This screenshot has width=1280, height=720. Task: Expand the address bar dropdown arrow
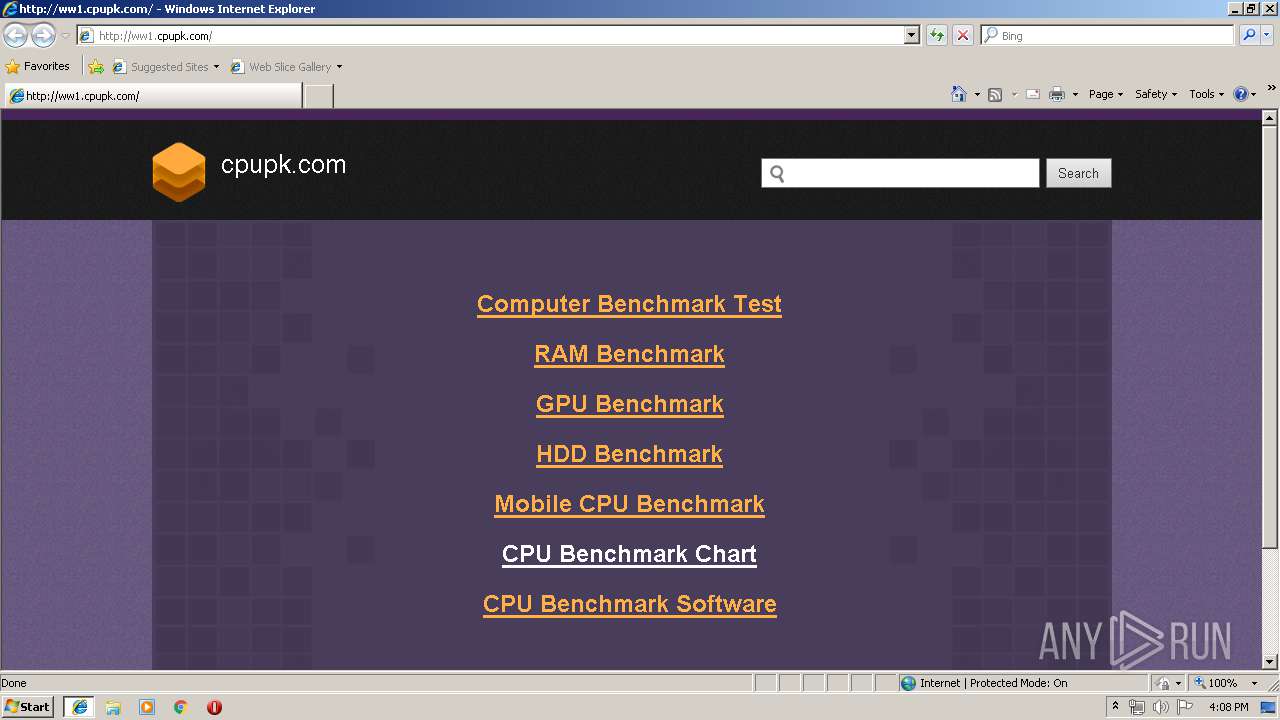(911, 36)
